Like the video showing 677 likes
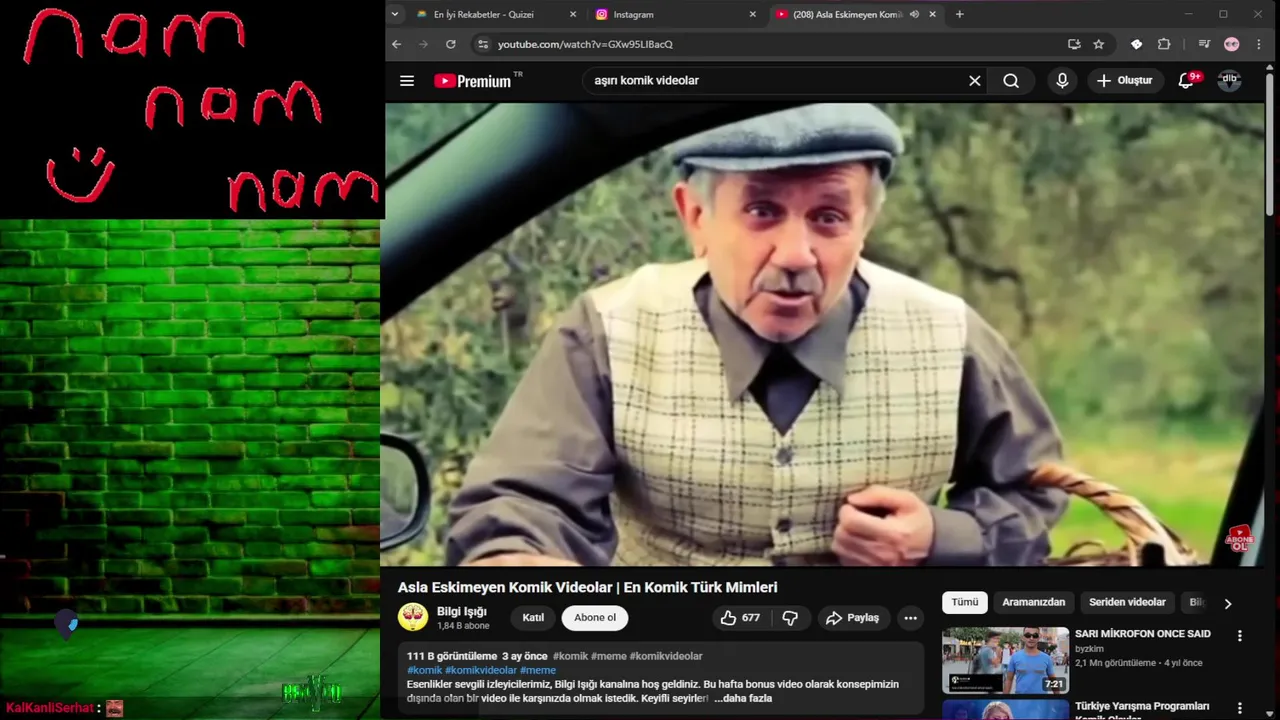 point(740,618)
